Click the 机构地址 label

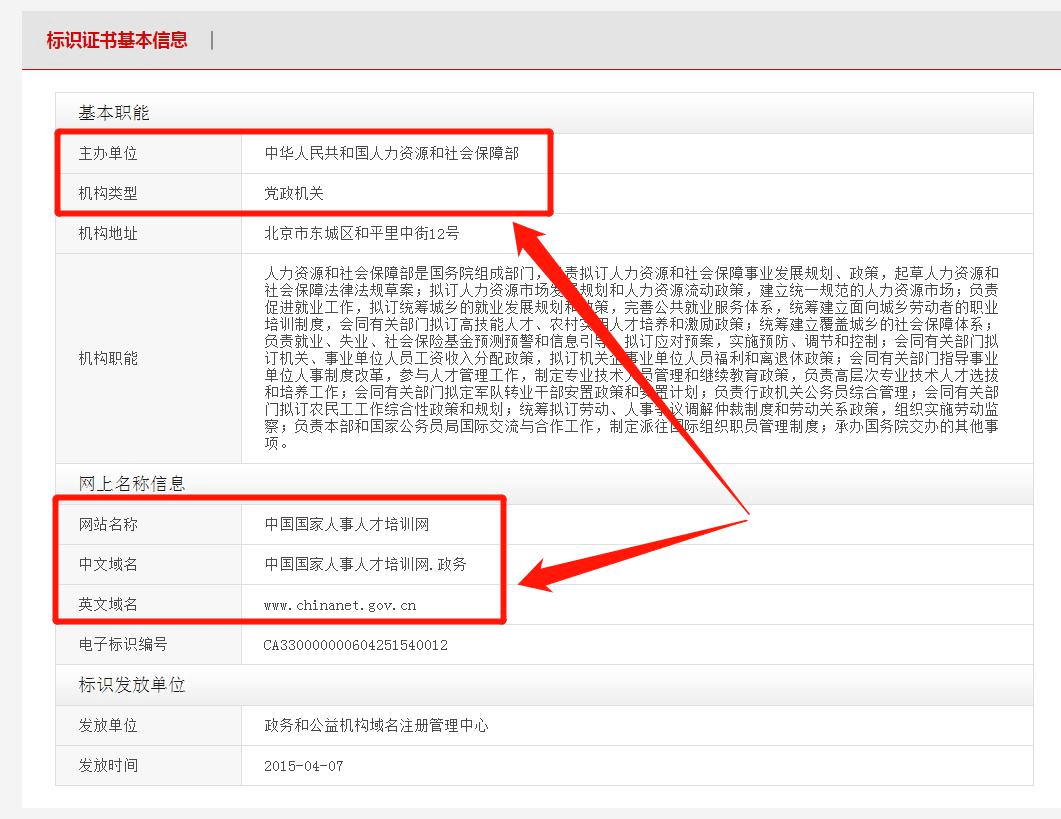[108, 234]
